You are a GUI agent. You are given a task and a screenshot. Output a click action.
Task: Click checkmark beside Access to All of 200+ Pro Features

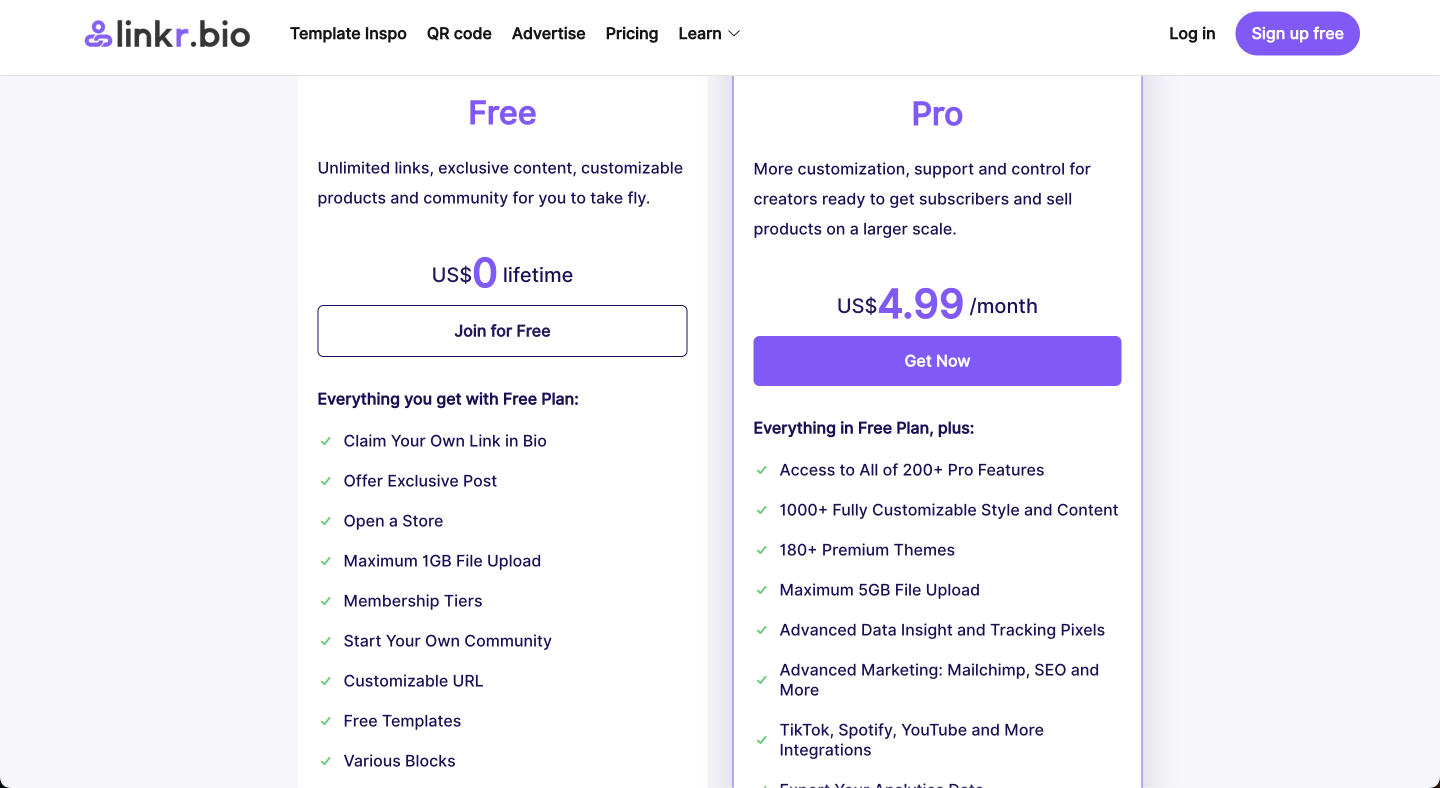coord(762,470)
